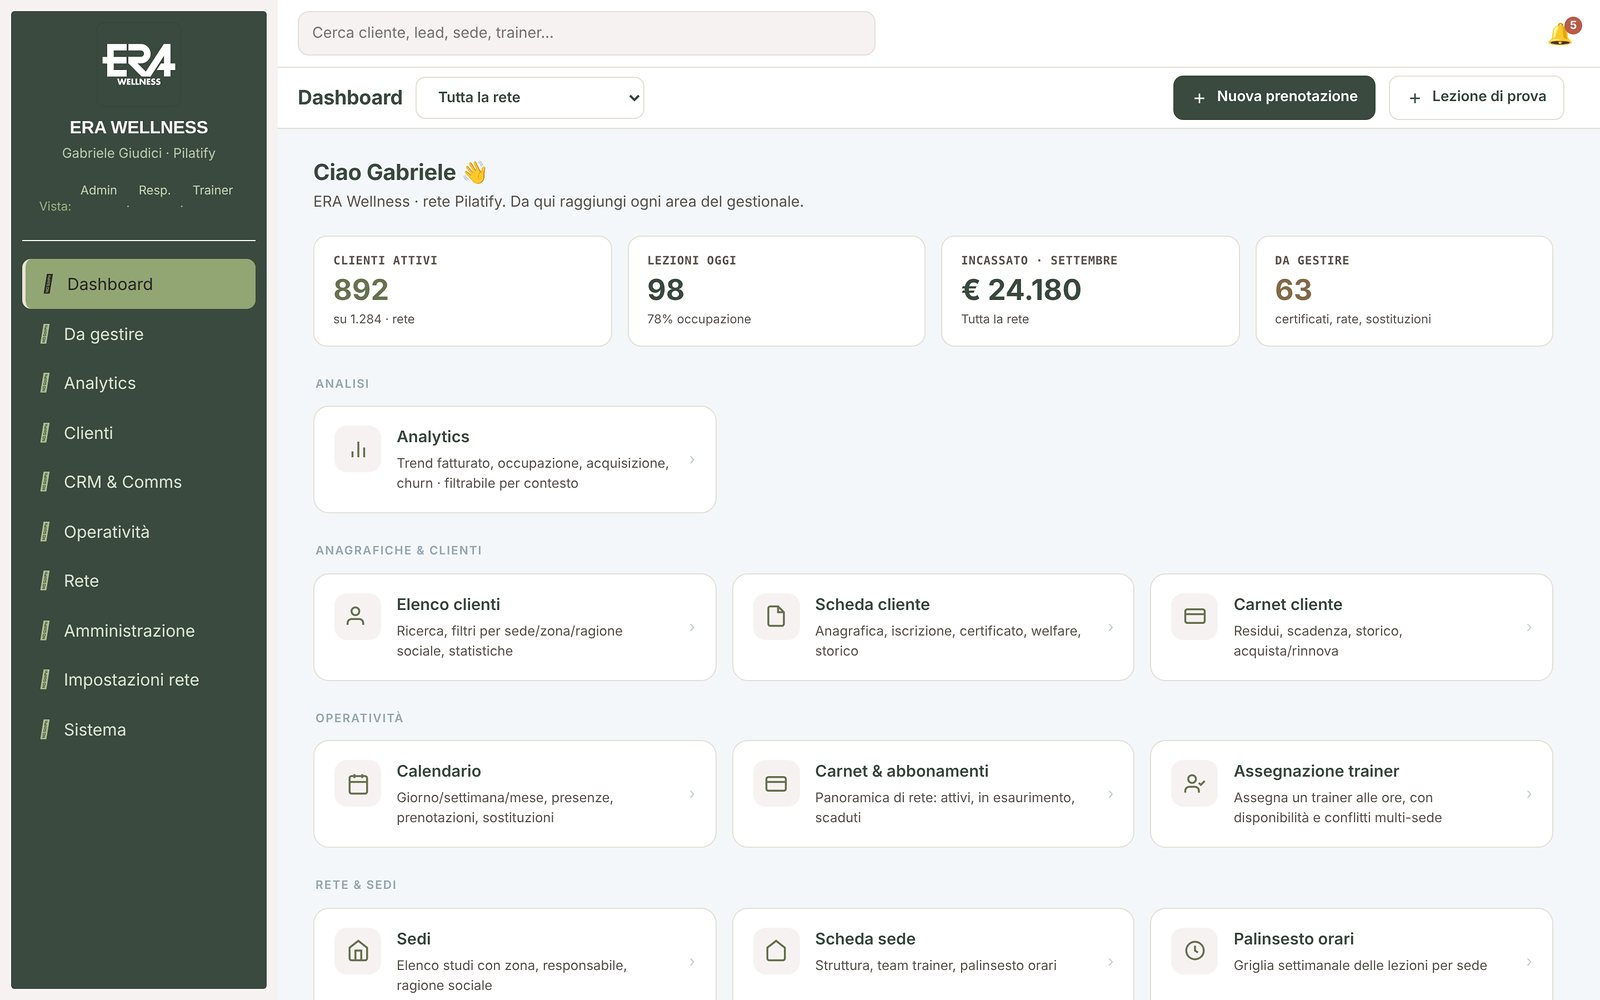Open the Tutta la rete dropdown

pyautogui.click(x=530, y=98)
